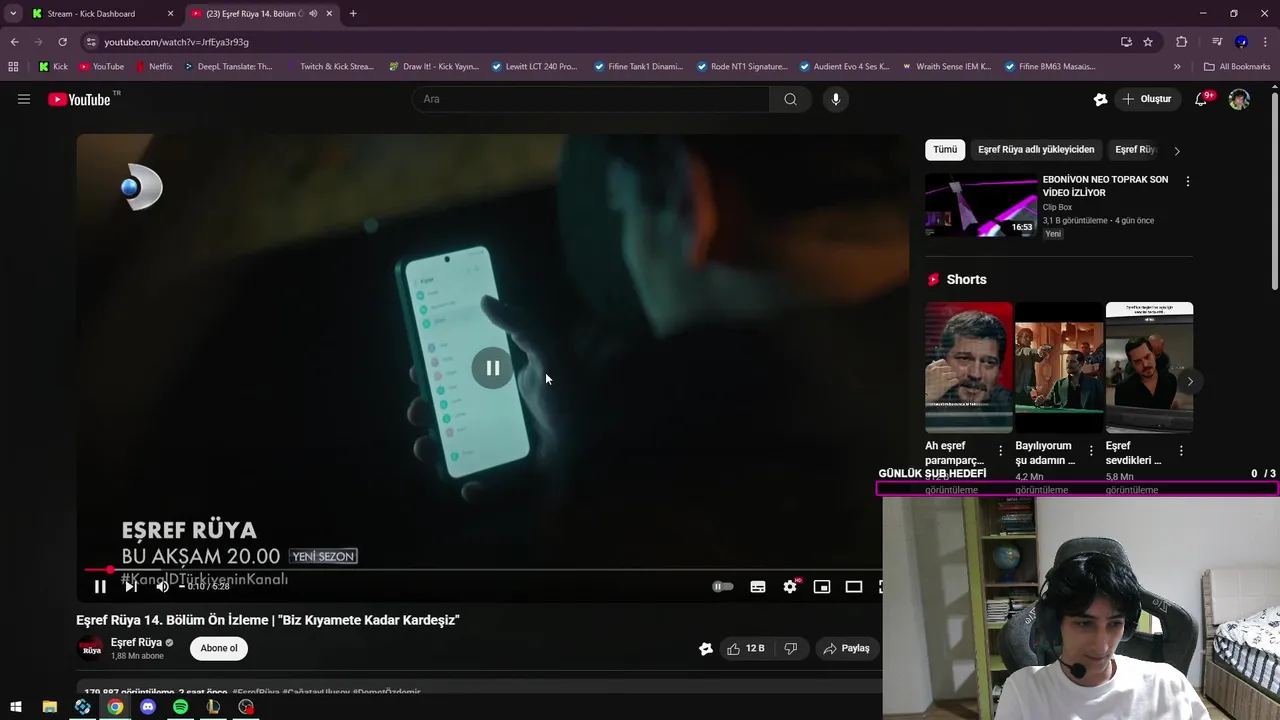Dislike the Eşref Rüya video
Viewport: 1280px width, 720px height.
[x=791, y=649]
